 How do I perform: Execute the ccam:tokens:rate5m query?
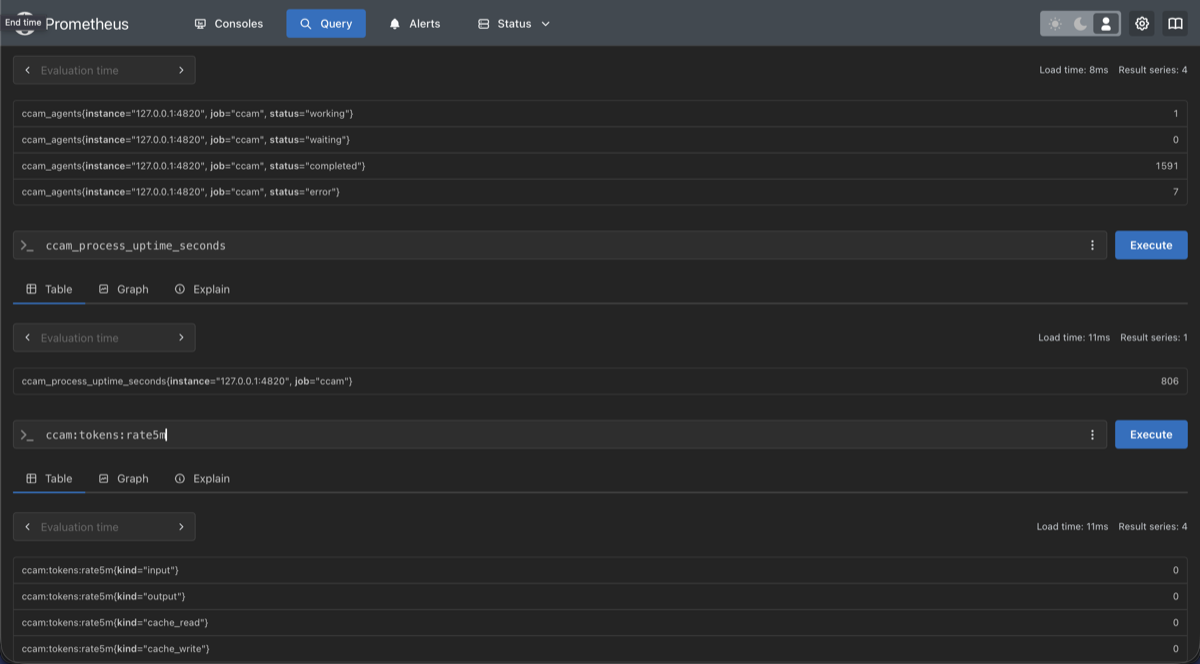[x=1151, y=435]
